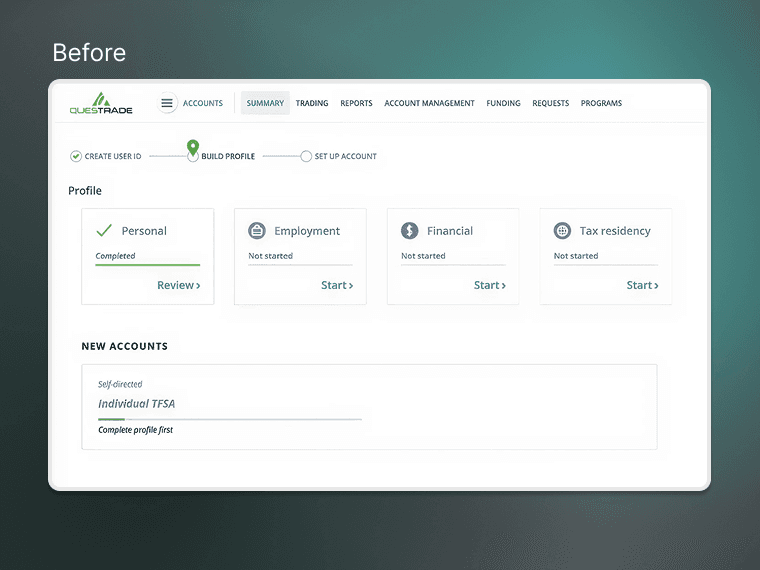Click Start on the Financial card
The width and height of the screenshot is (760, 570).
coord(490,285)
